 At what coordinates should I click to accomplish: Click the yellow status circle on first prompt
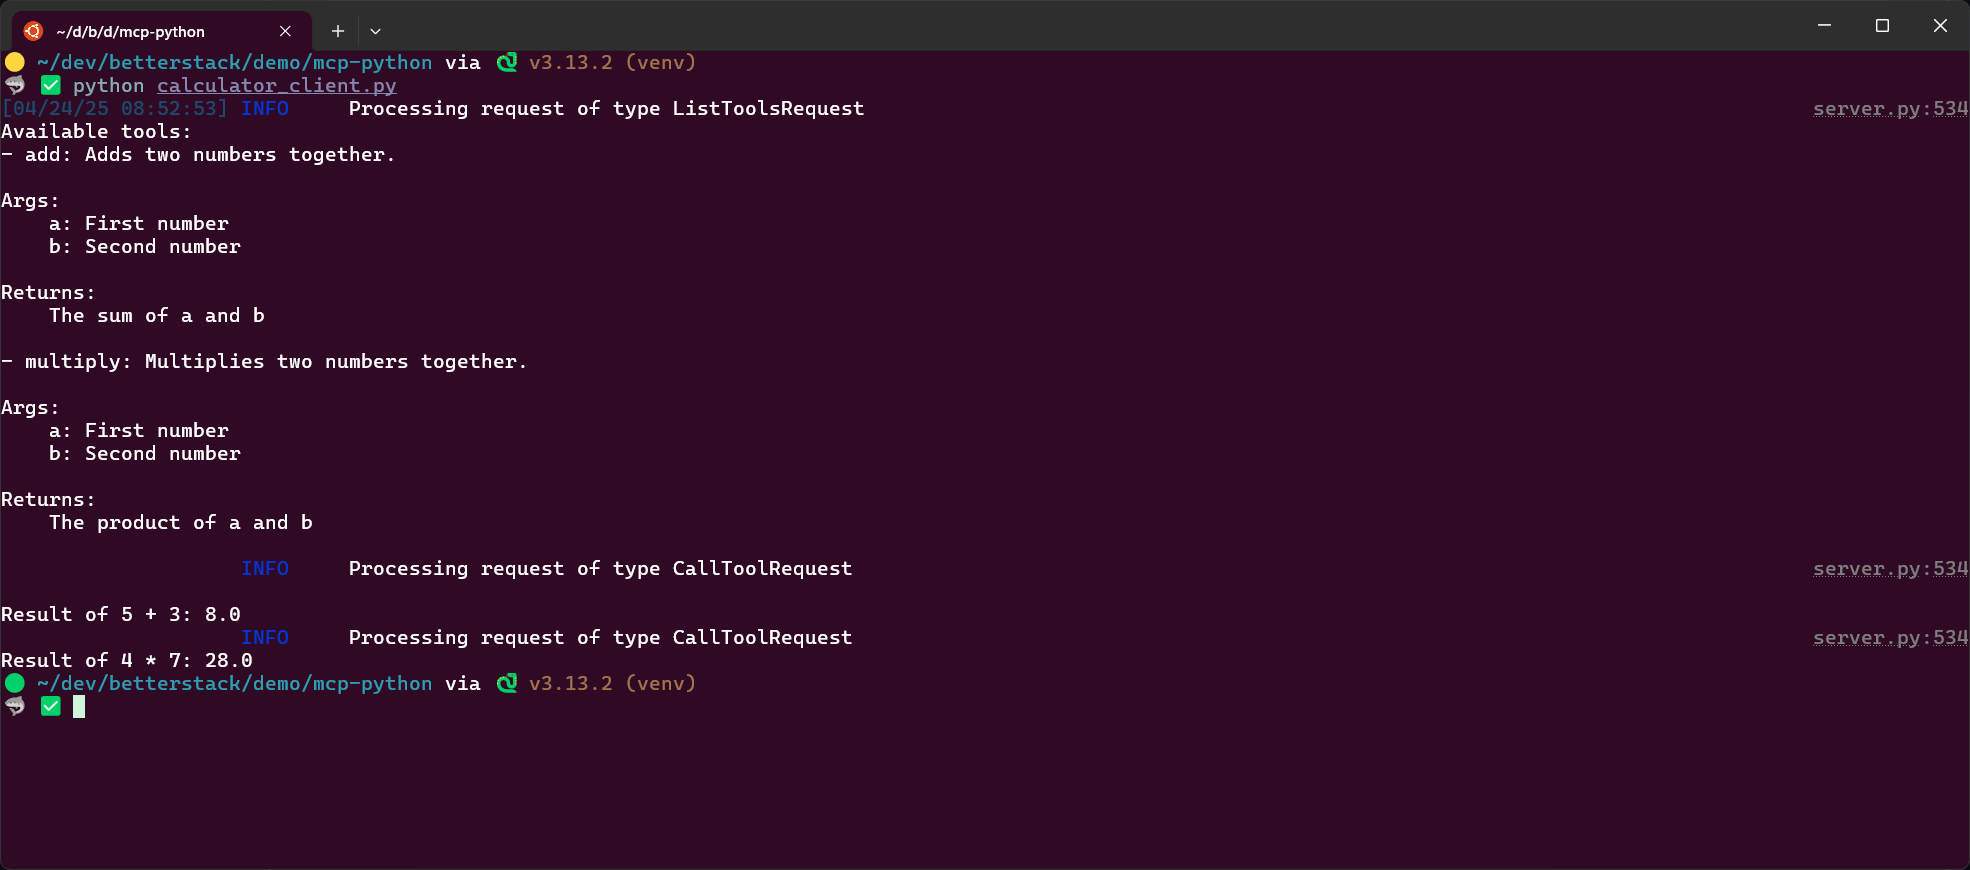[x=15, y=62]
